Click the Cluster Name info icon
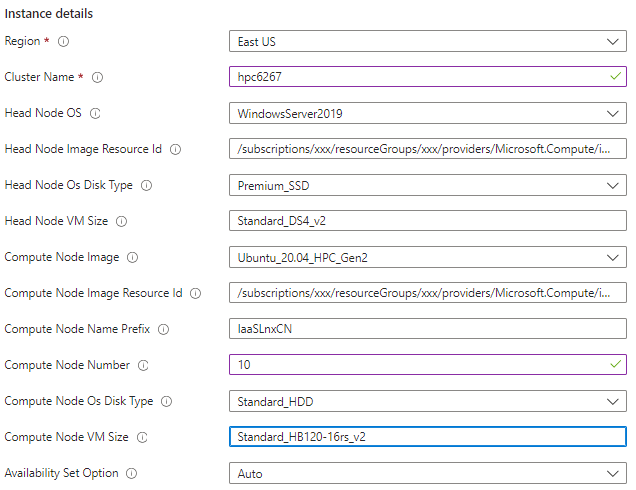This screenshot has width=636, height=490. point(98,77)
